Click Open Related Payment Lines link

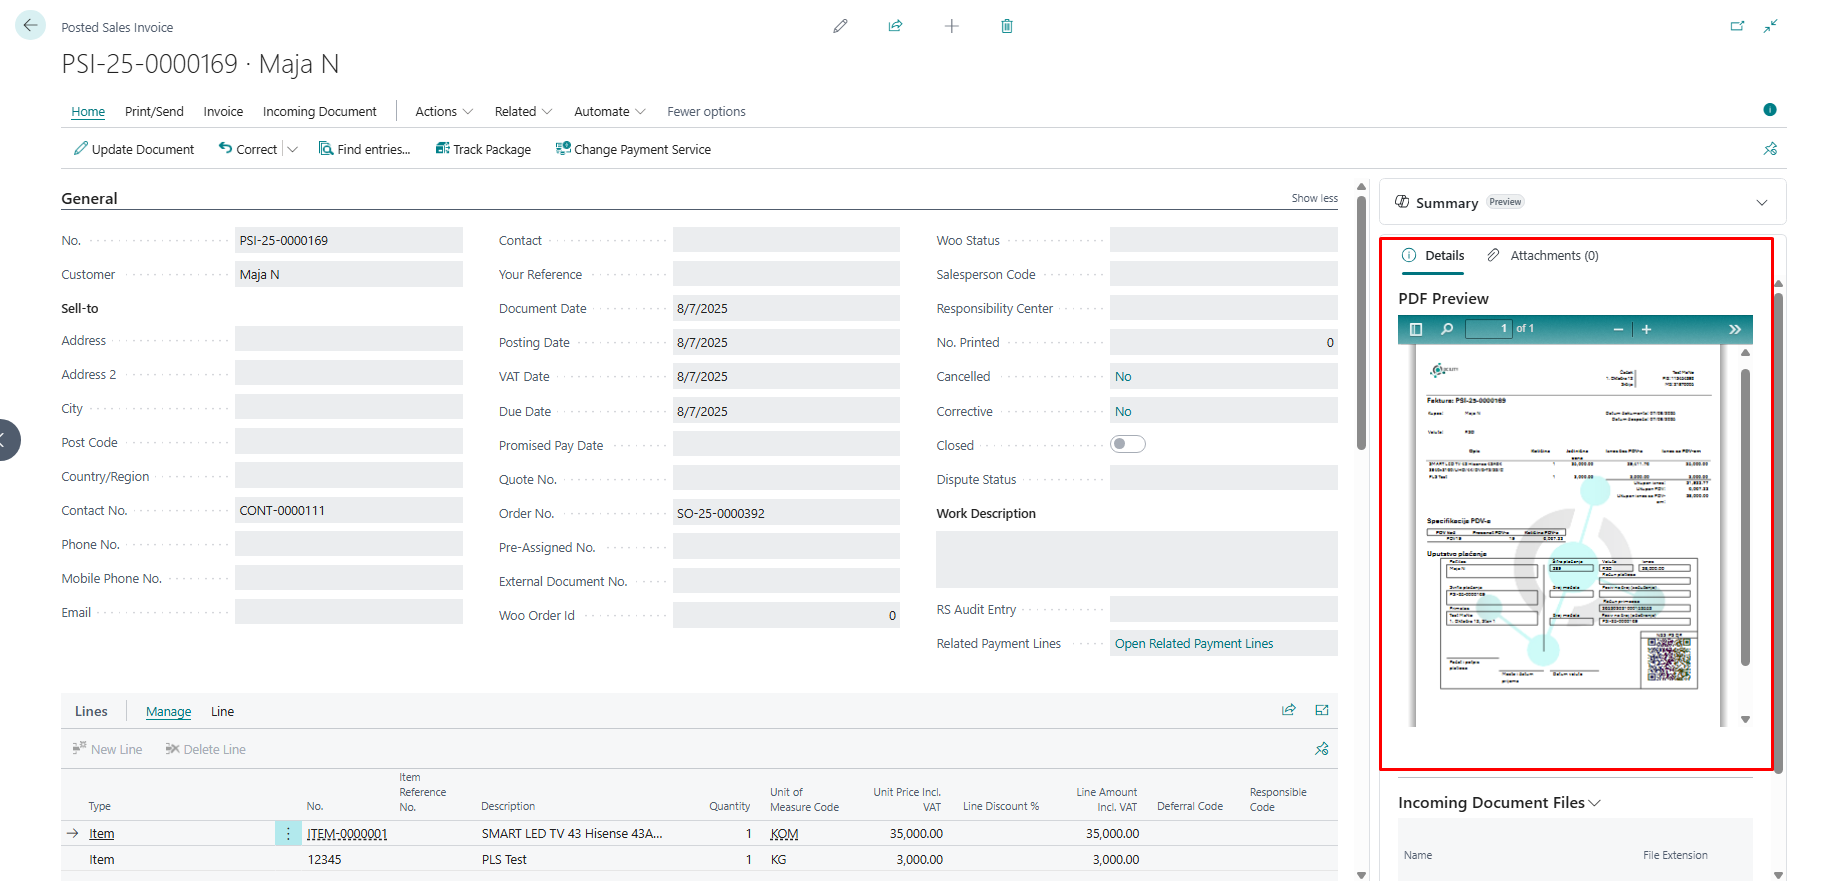click(x=1194, y=643)
